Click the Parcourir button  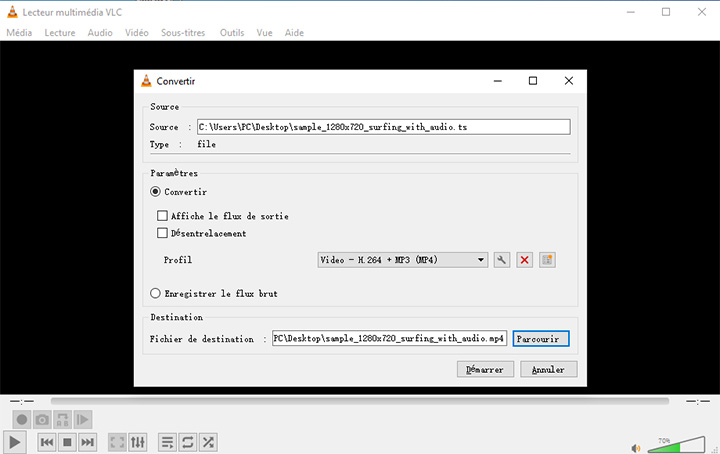541,339
